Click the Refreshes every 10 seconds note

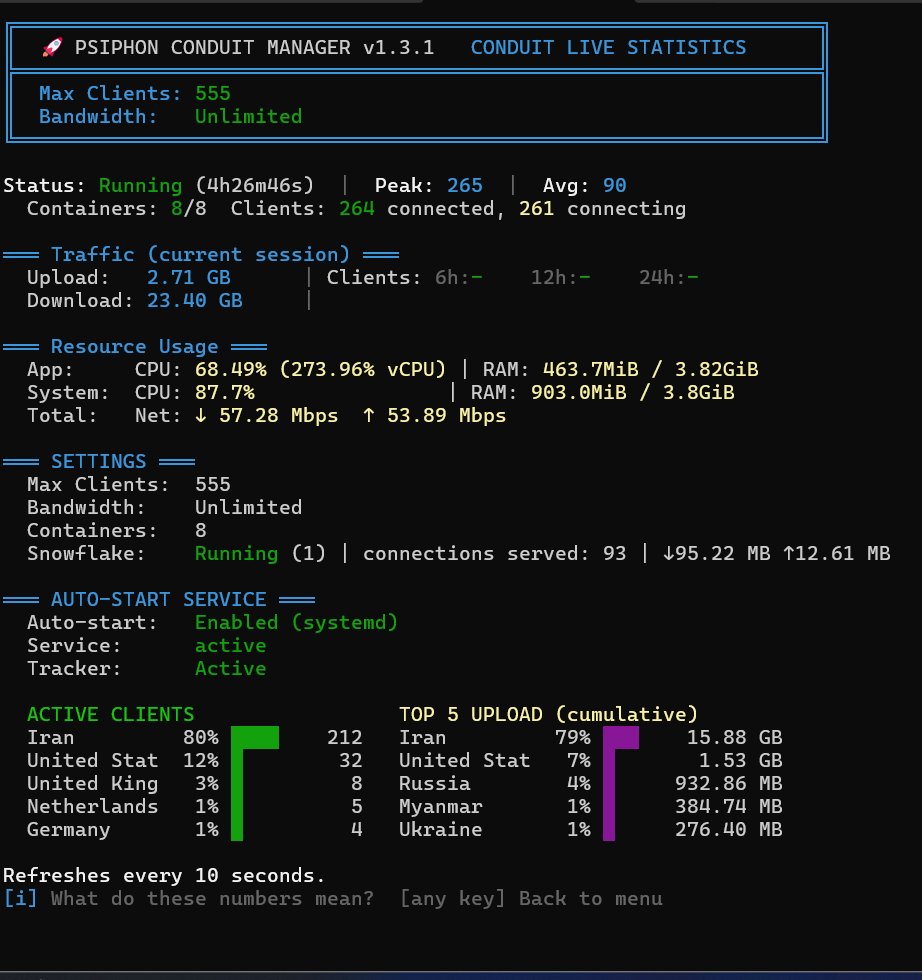point(164,876)
